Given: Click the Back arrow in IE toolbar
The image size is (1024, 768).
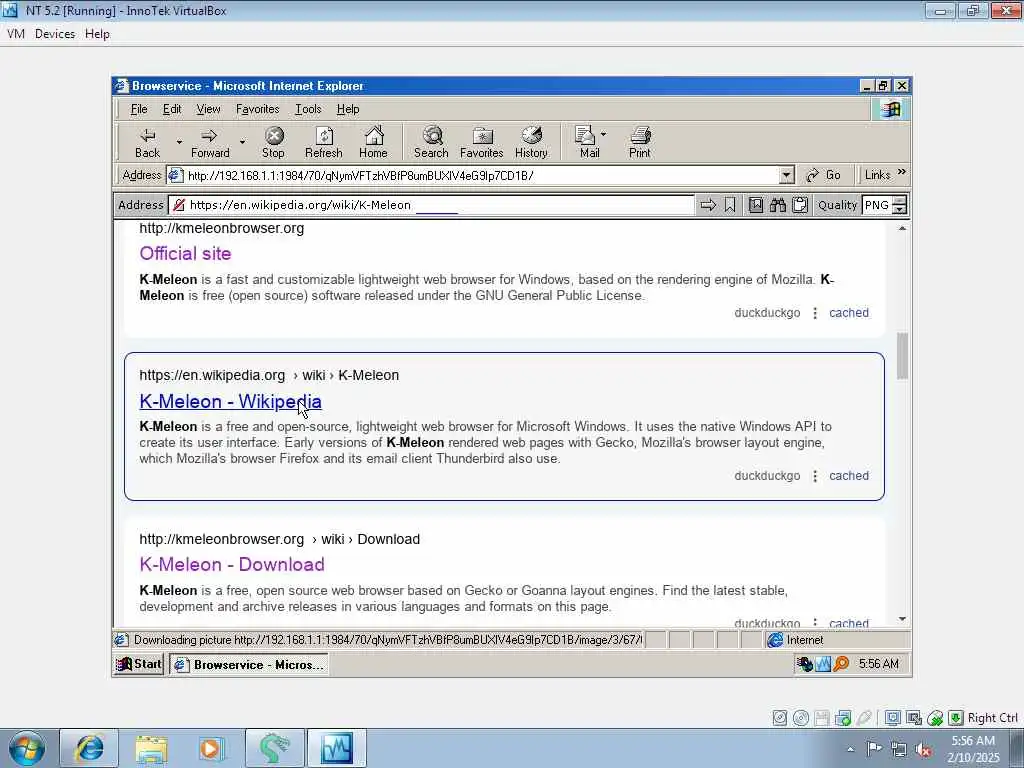Looking at the screenshot, I should click(148, 142).
